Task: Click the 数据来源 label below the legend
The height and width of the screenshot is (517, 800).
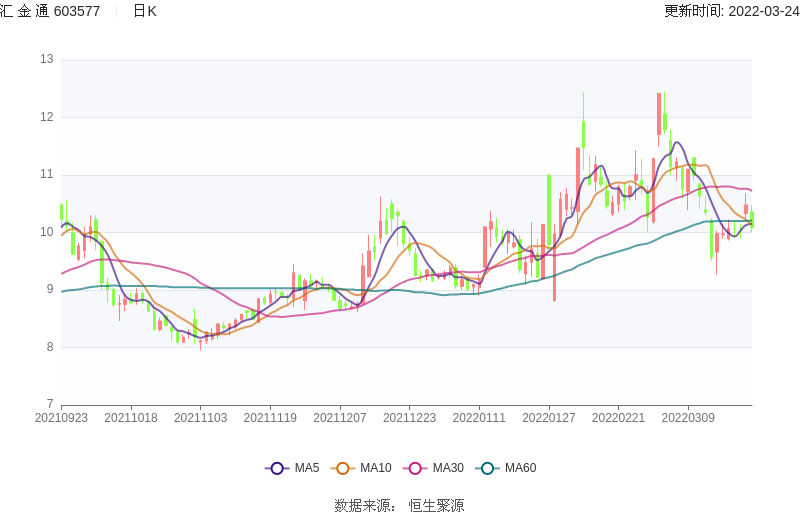Action: 365,506
